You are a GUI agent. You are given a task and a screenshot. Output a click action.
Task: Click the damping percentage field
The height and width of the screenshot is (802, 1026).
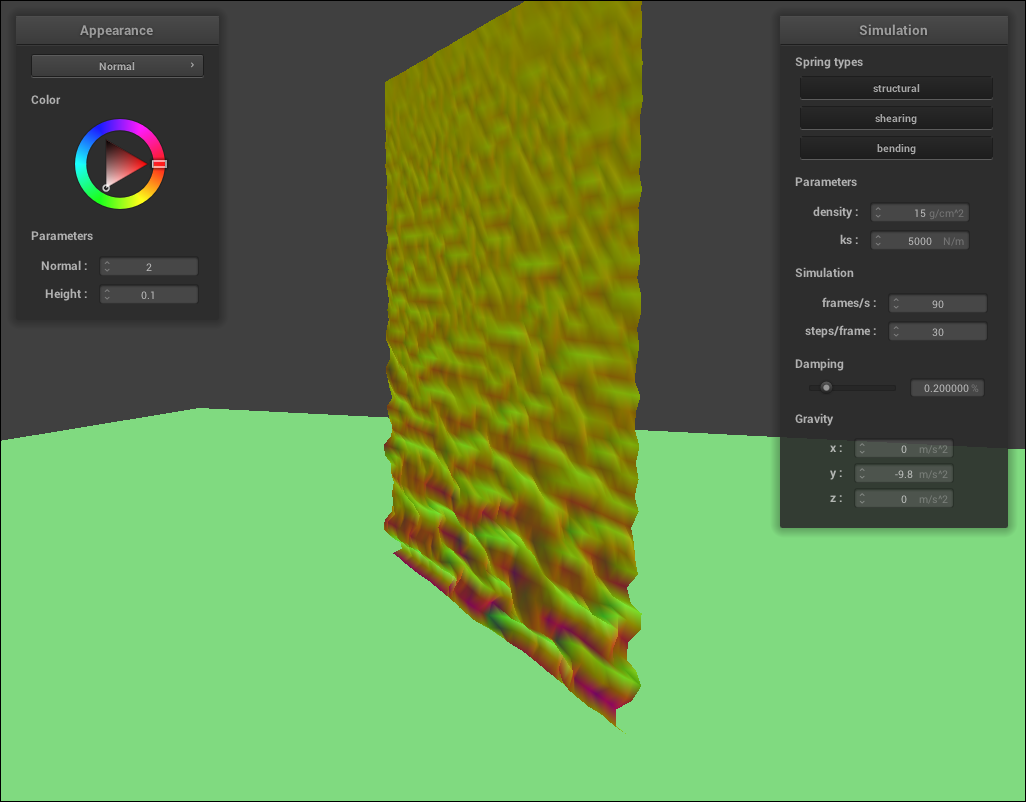(x=946, y=388)
